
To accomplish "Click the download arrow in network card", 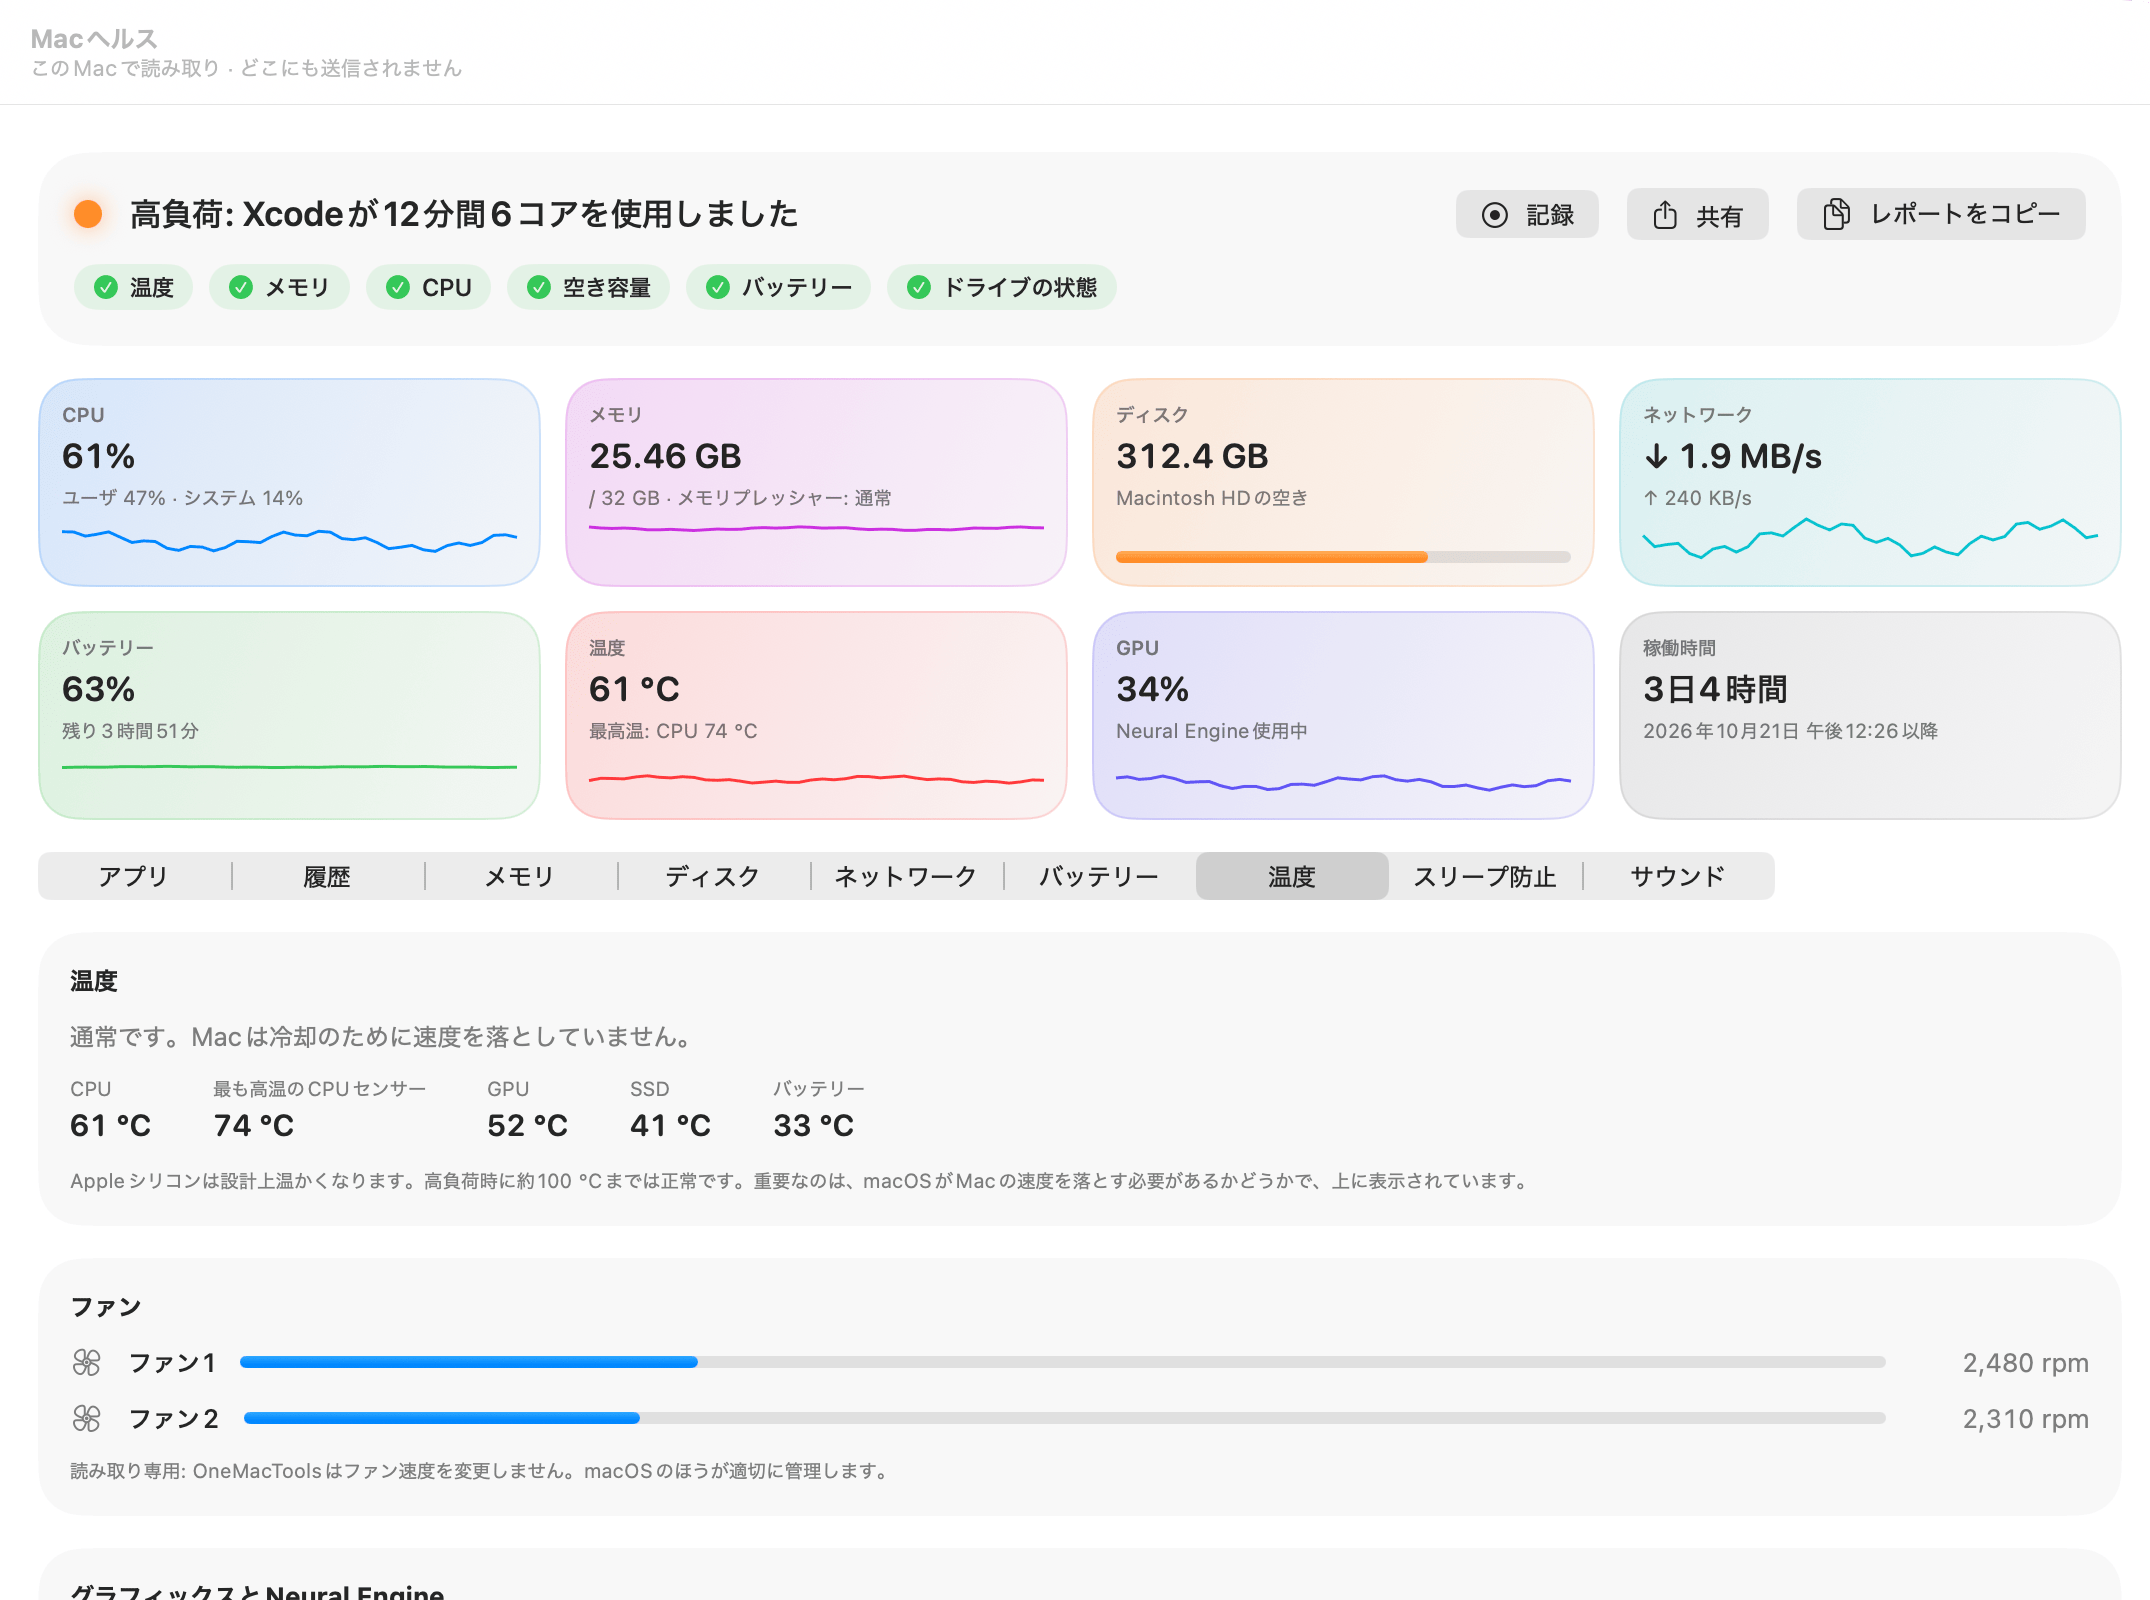I will (1656, 457).
